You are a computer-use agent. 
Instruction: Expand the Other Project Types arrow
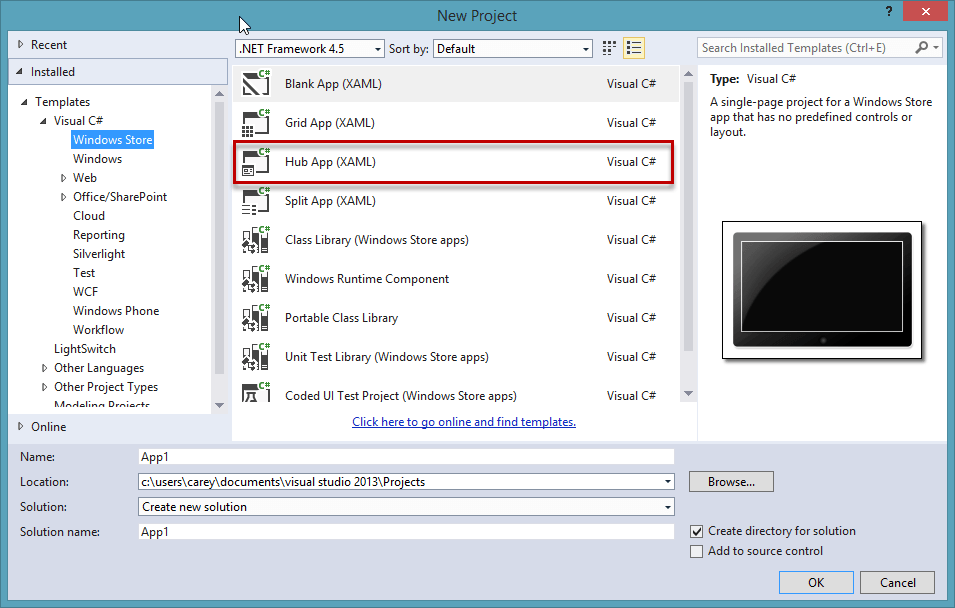44,387
